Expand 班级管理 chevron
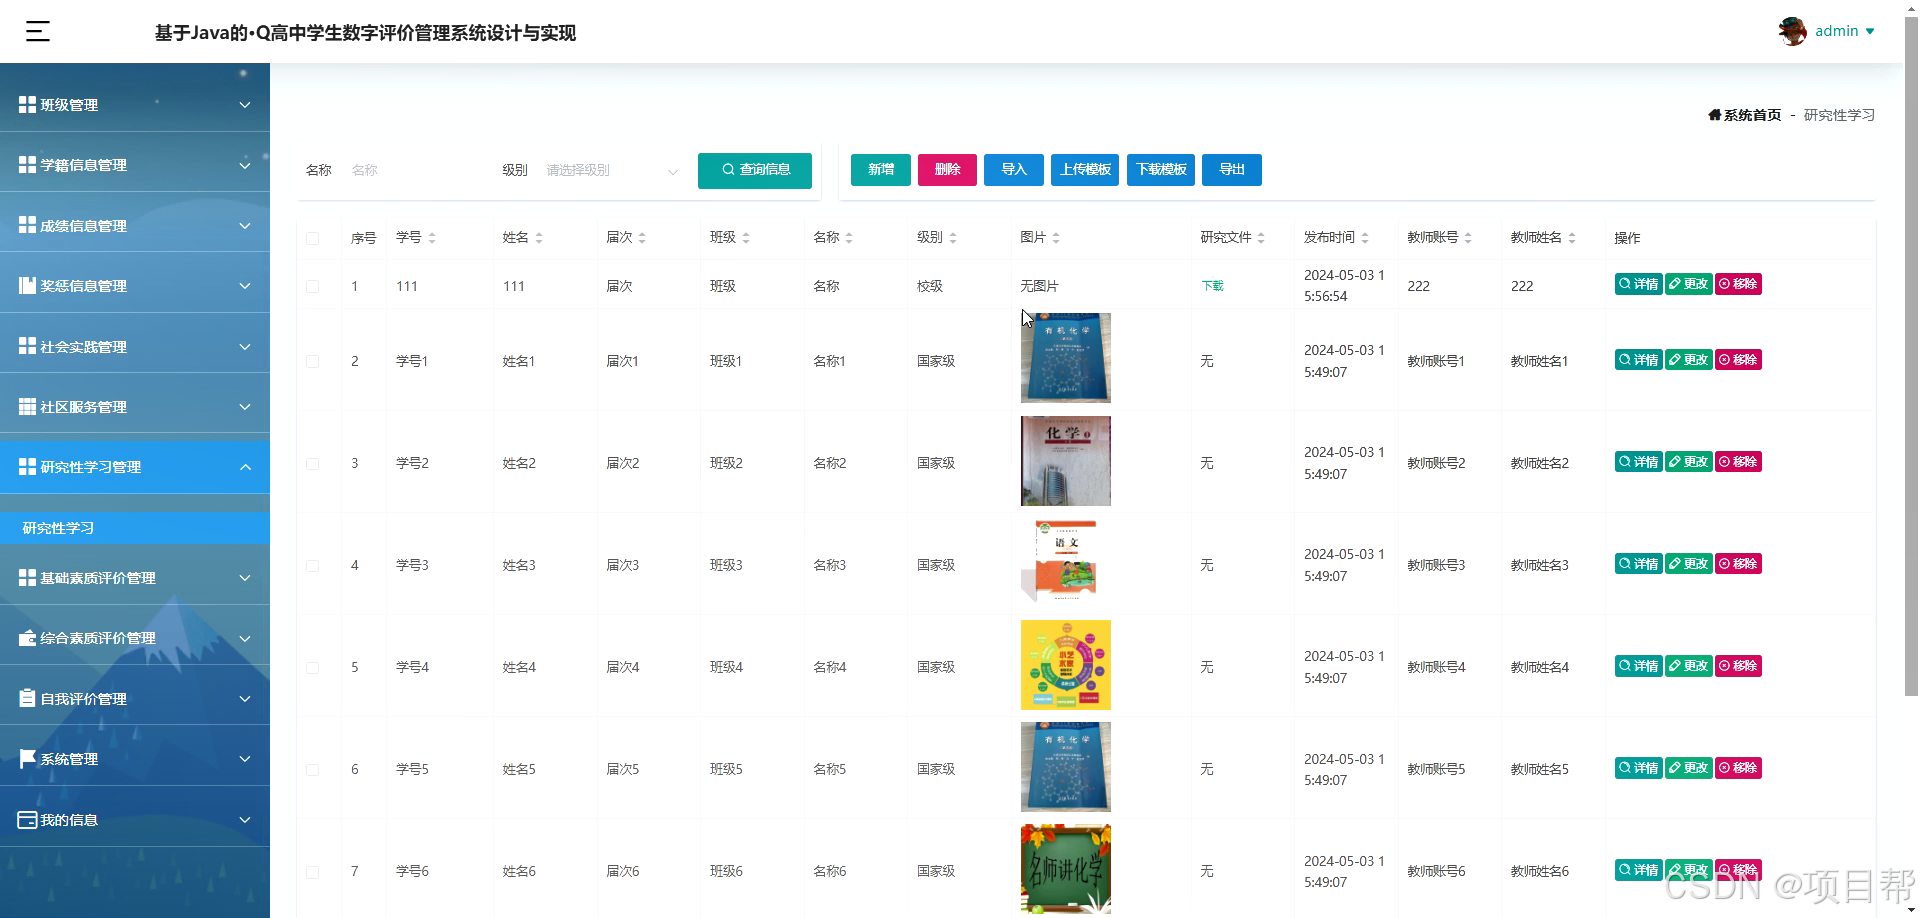Viewport: 1920px width, 918px height. tap(245, 105)
